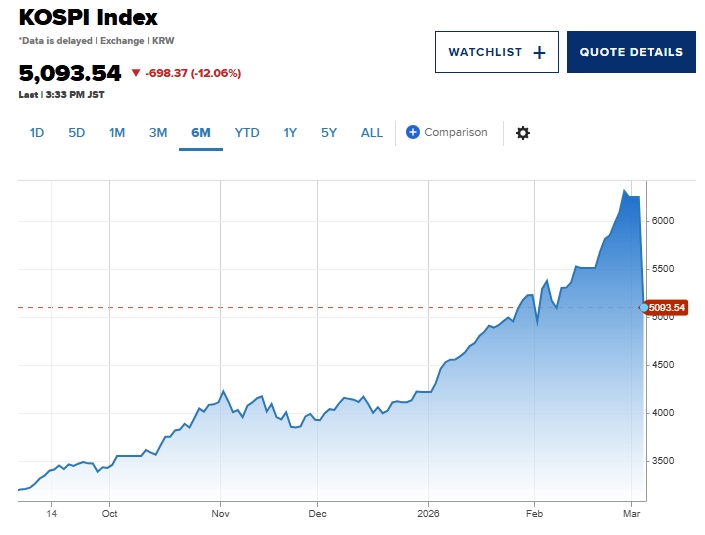This screenshot has width=705, height=535.
Task: Click the KOSPI Index title
Action: (x=88, y=17)
